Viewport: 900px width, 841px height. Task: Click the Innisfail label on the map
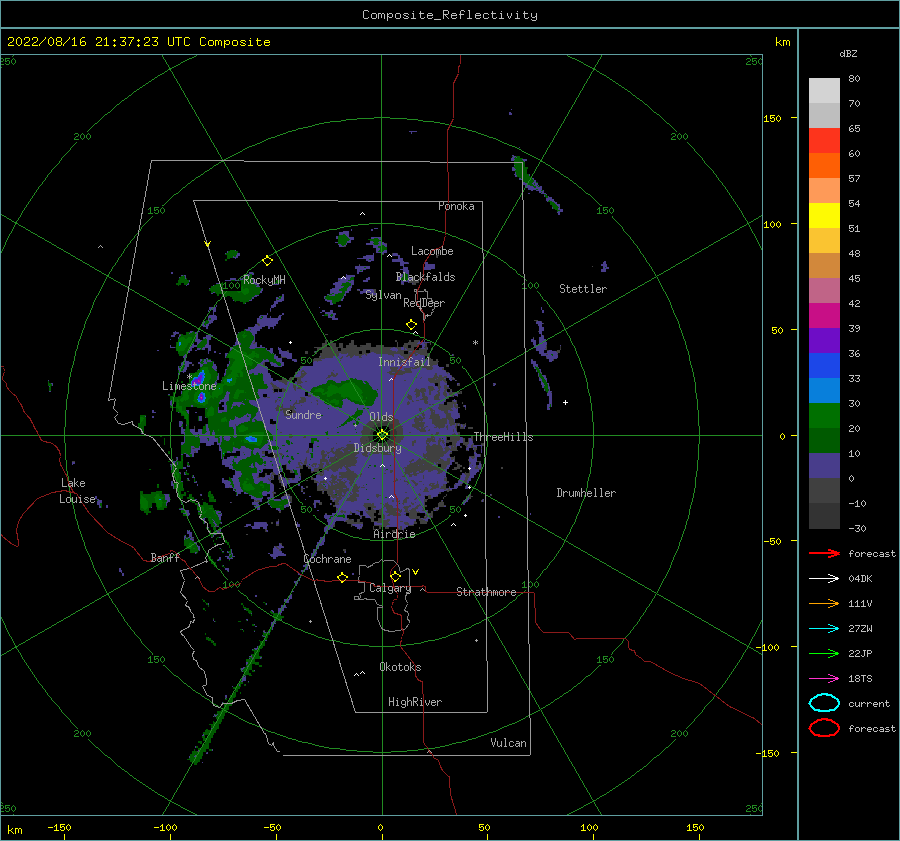404,362
